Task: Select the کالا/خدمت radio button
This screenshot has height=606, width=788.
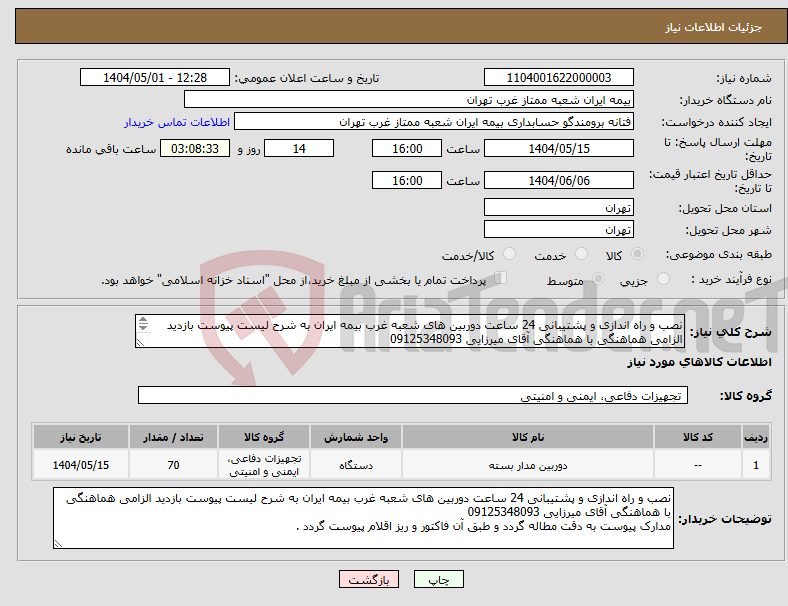Action: [510, 254]
